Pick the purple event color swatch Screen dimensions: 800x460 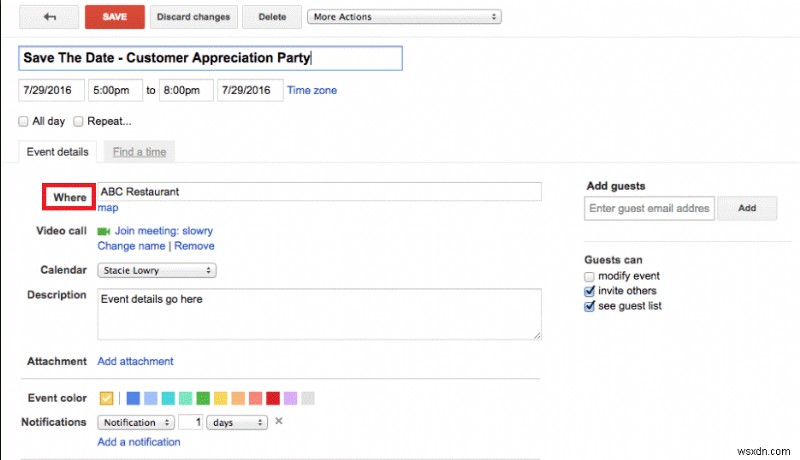tap(290, 398)
